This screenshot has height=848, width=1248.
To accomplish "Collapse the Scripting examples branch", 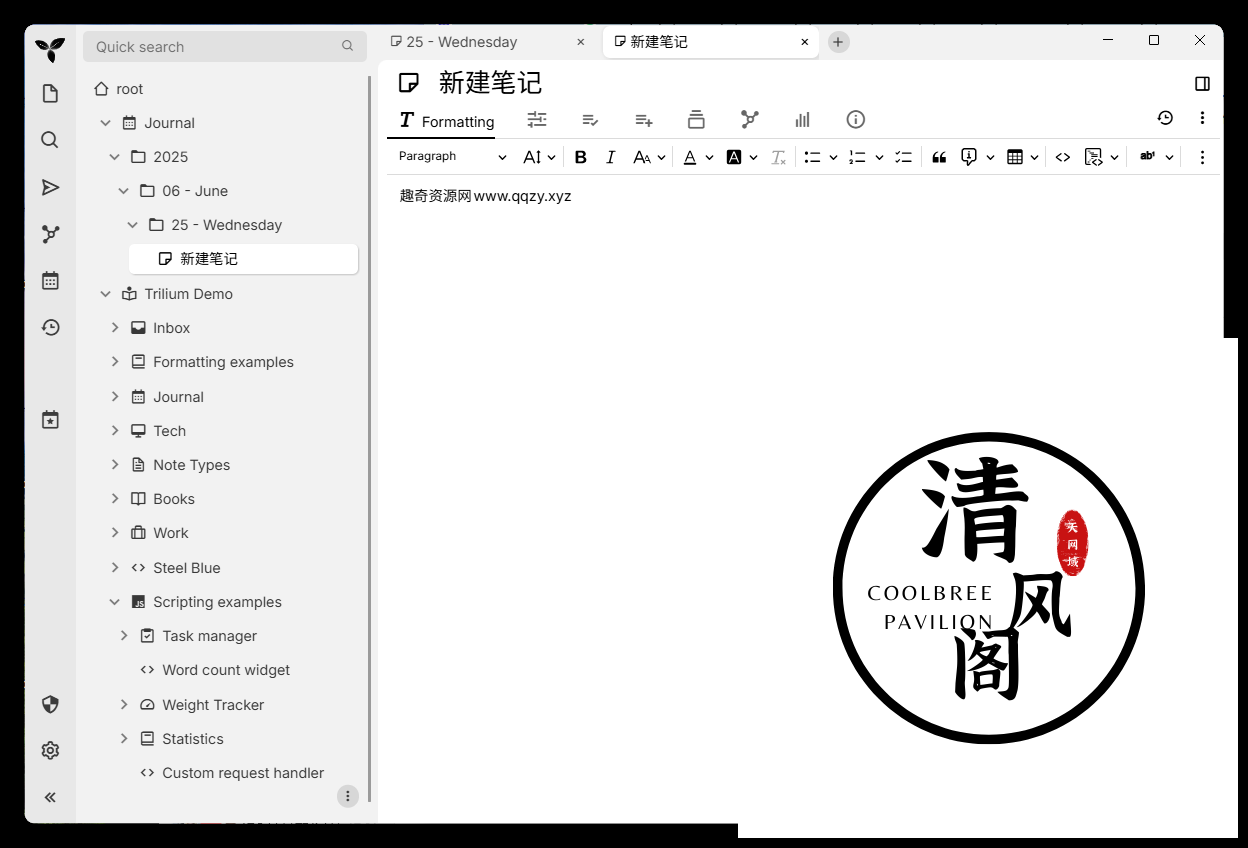I will 115,602.
